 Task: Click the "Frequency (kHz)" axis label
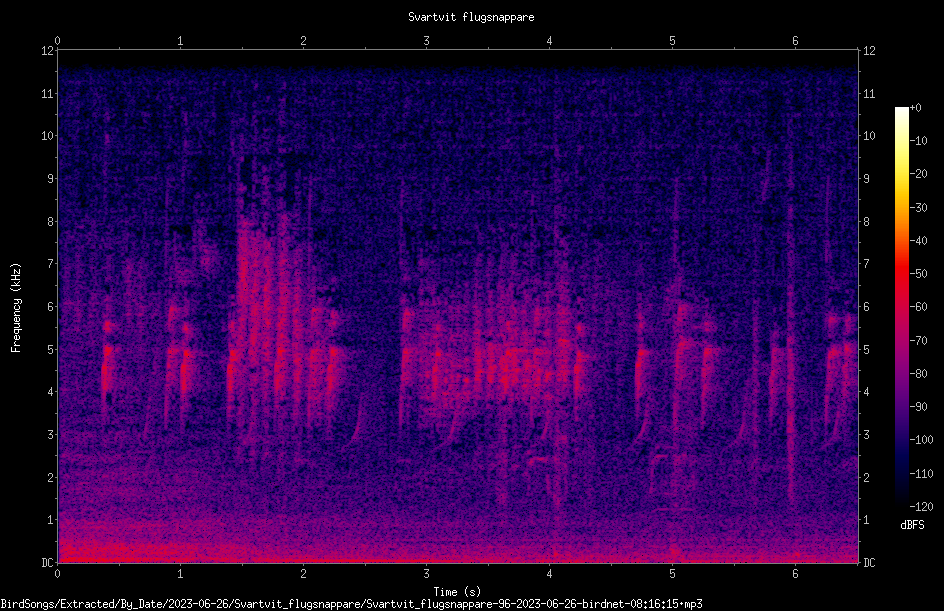[16, 308]
